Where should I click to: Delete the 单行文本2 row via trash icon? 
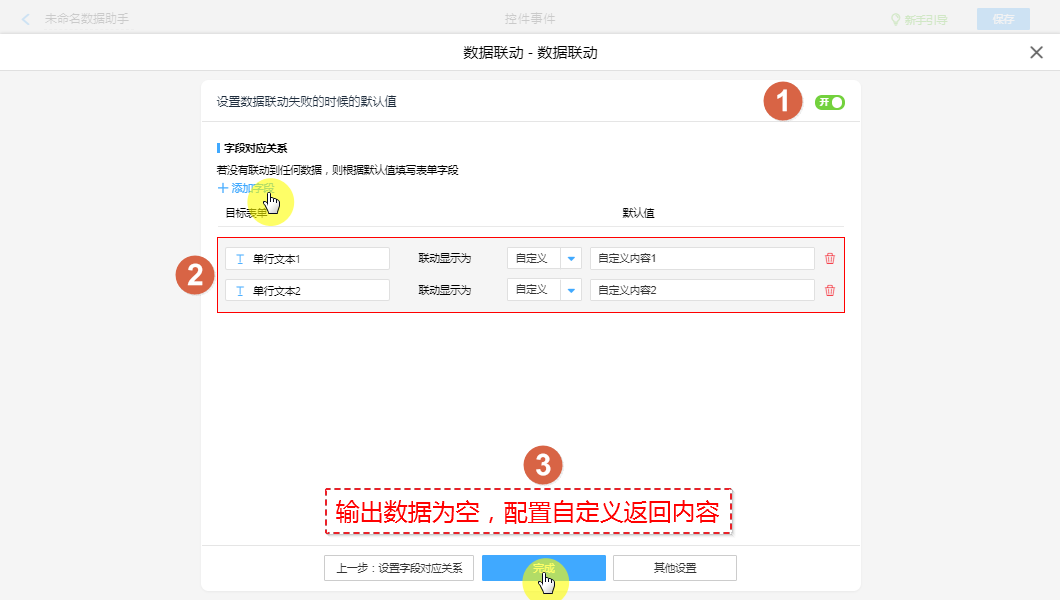tap(829, 291)
